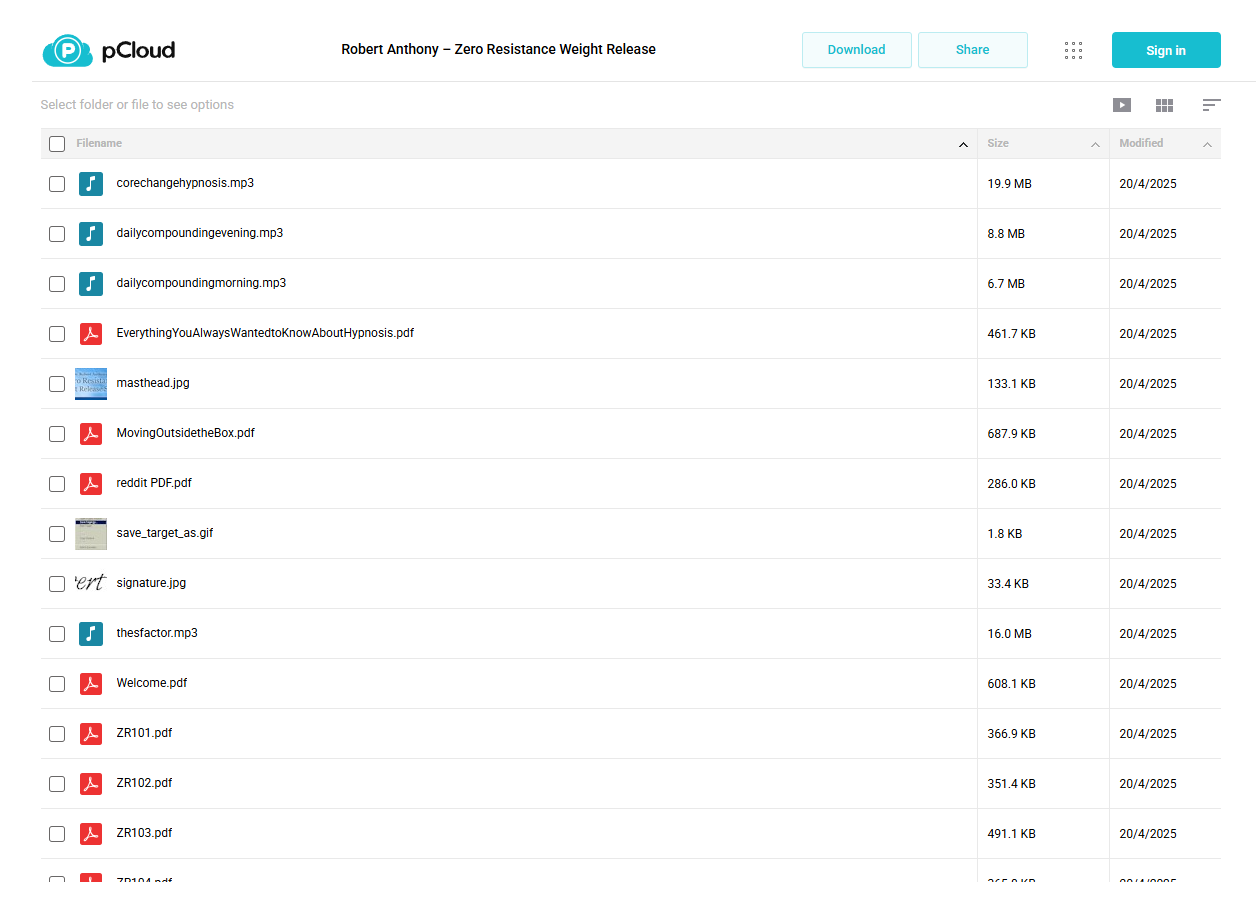This screenshot has height=918, width=1256.
Task: Click PDF icon of EverythingYouAlwaysWantedtoKnowAboutHypnosis.pdf
Action: tap(91, 334)
